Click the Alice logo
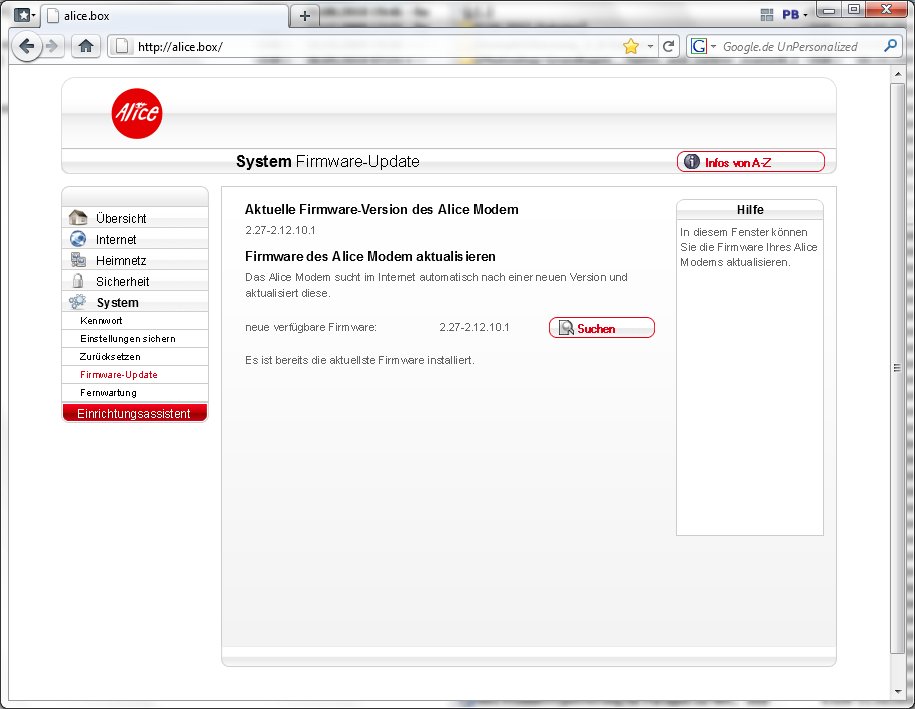Screen dimensions: 915x709 click(x=136, y=114)
